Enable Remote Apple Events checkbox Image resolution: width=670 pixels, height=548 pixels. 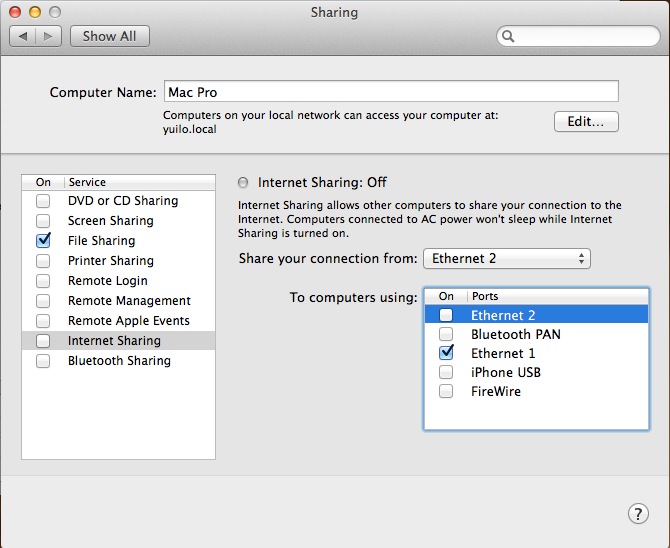click(43, 321)
